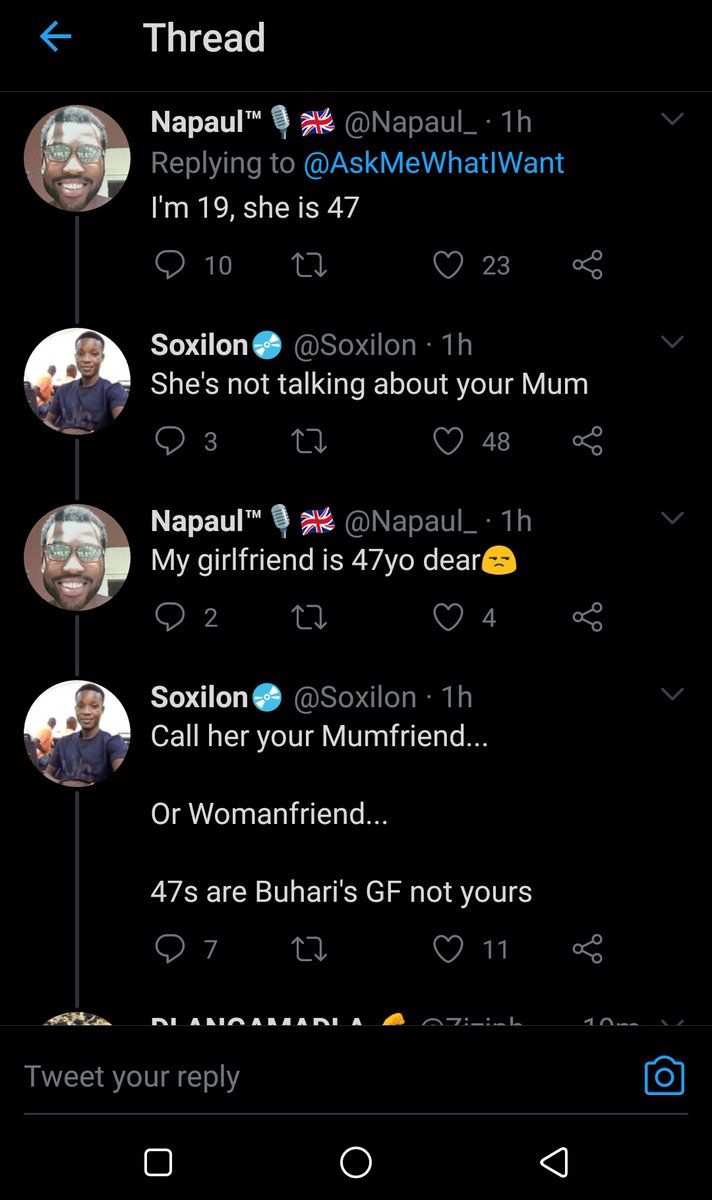
Task: Tap the back arrow in Thread header
Action: coord(55,38)
